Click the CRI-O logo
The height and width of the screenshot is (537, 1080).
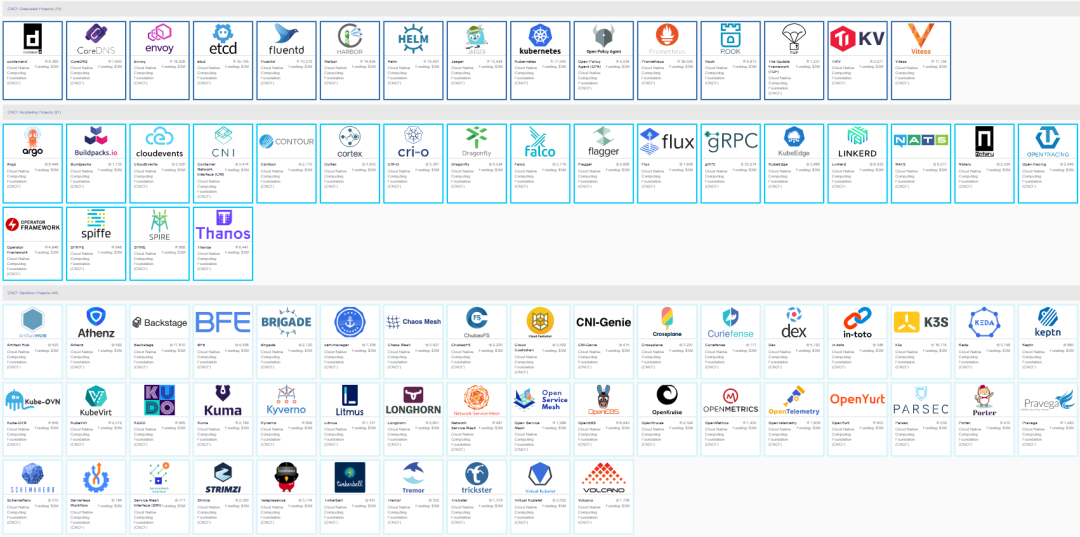(413, 142)
